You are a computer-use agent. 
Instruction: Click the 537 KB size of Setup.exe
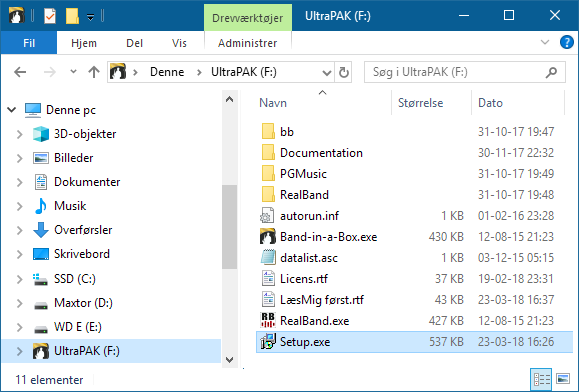(446, 342)
